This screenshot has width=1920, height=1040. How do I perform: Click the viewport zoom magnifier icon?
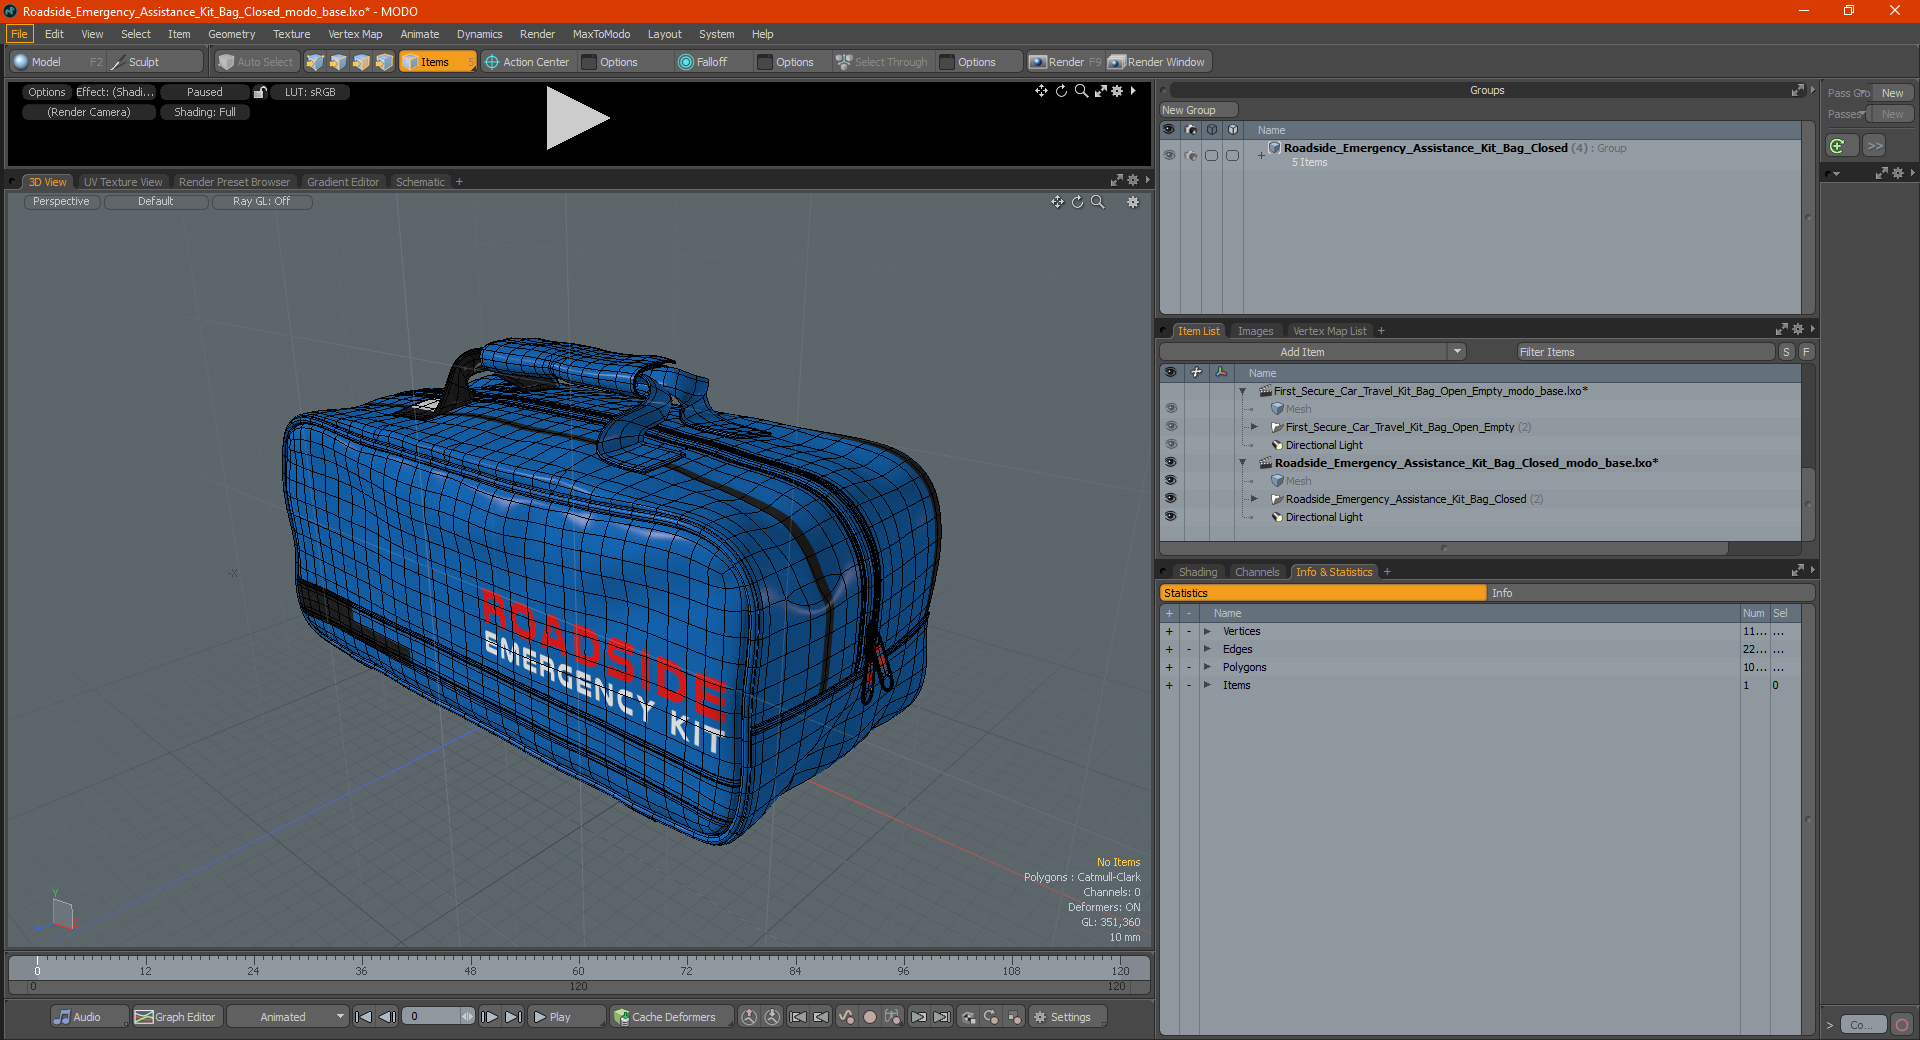(1097, 202)
